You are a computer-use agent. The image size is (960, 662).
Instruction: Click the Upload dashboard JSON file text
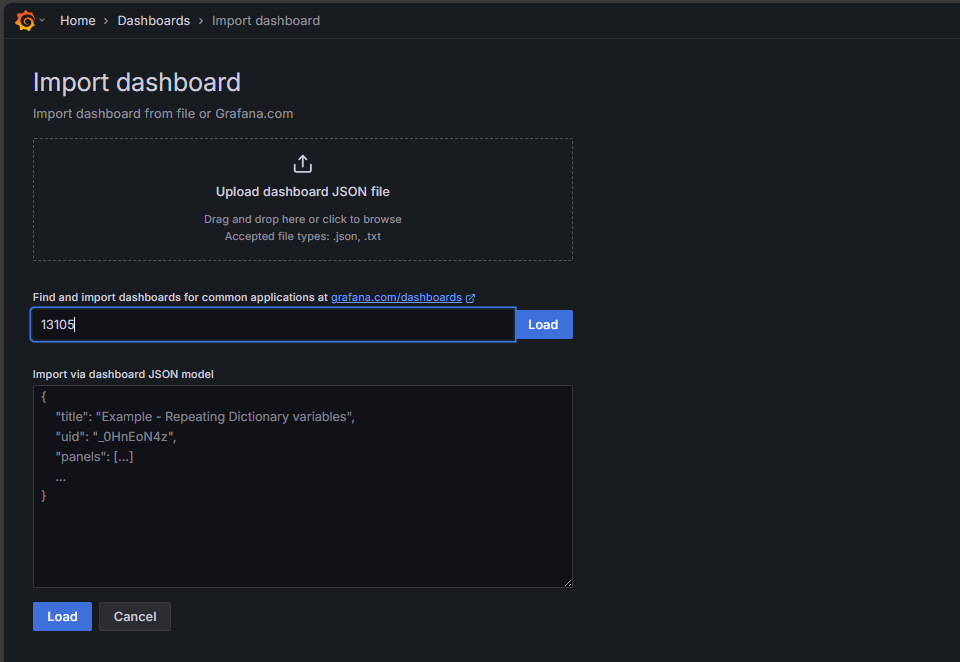[x=303, y=191]
